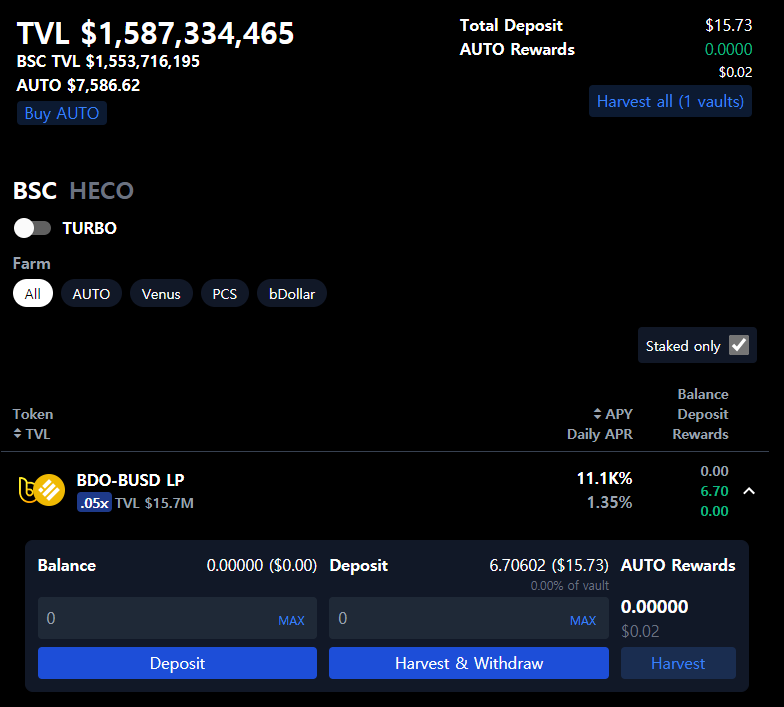
Task: Click the Total Deposit $15.73 value
Action: click(728, 25)
